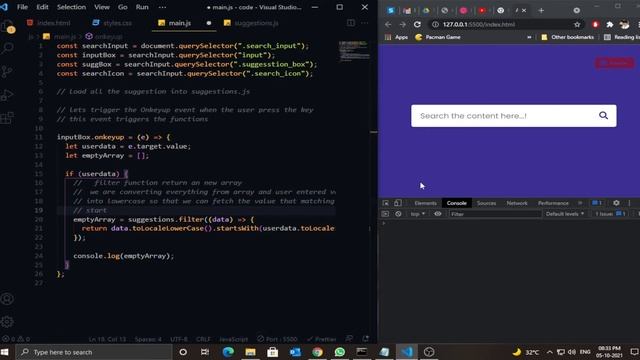Screen dimensions: 640x360
Task: Open the browser Extensions puzzle icon
Action: click(609, 24)
